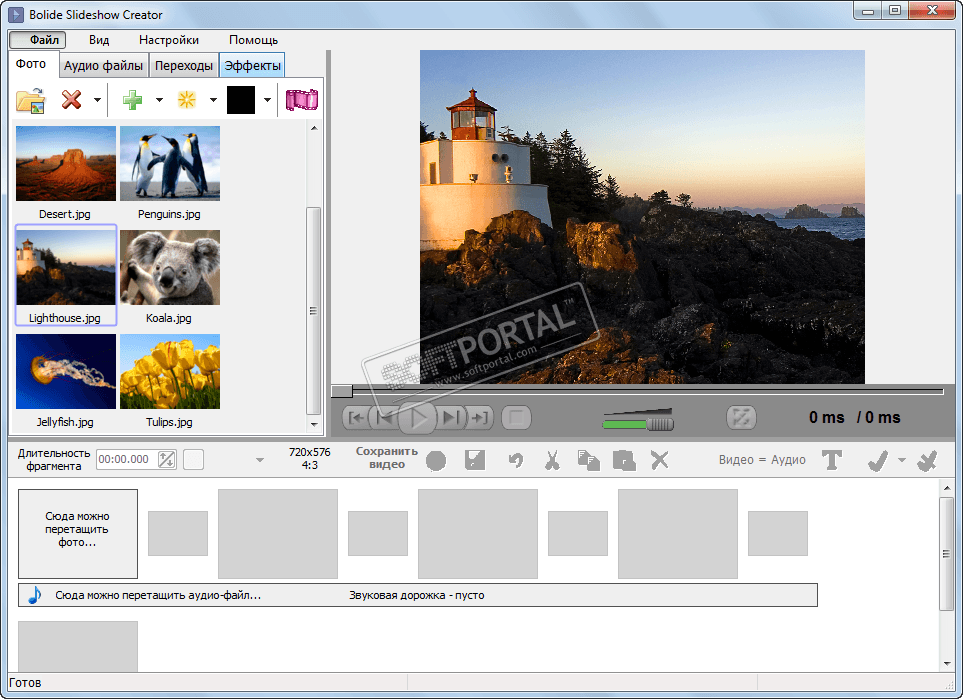Click the gray X delete fragment icon

(x=660, y=460)
